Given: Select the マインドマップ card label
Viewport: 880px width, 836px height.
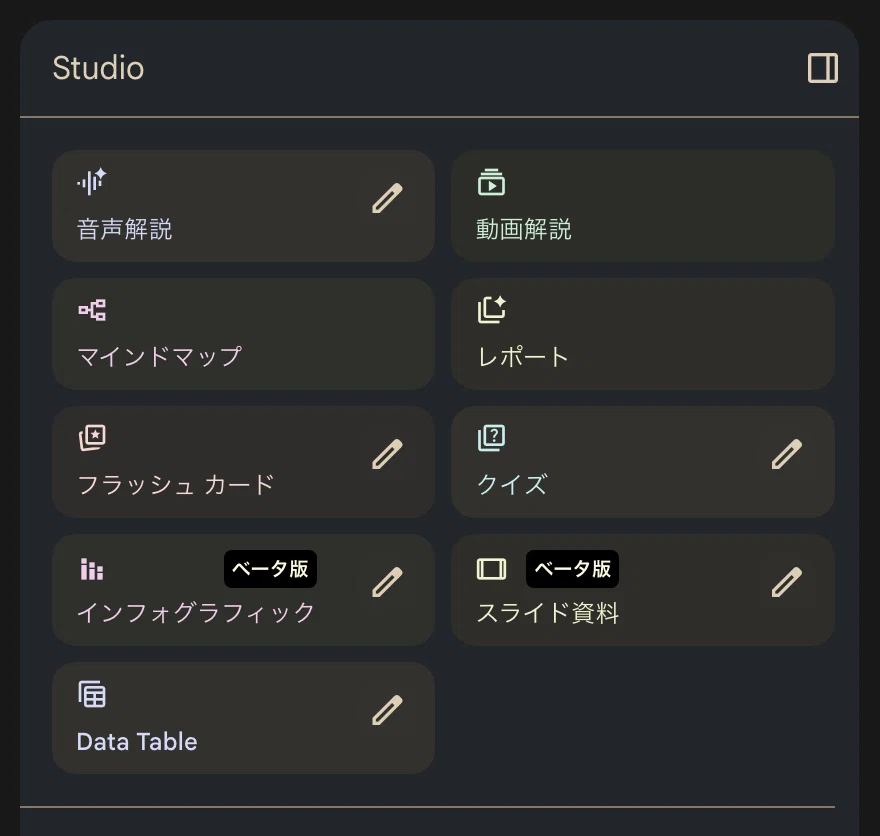Looking at the screenshot, I should point(159,357).
